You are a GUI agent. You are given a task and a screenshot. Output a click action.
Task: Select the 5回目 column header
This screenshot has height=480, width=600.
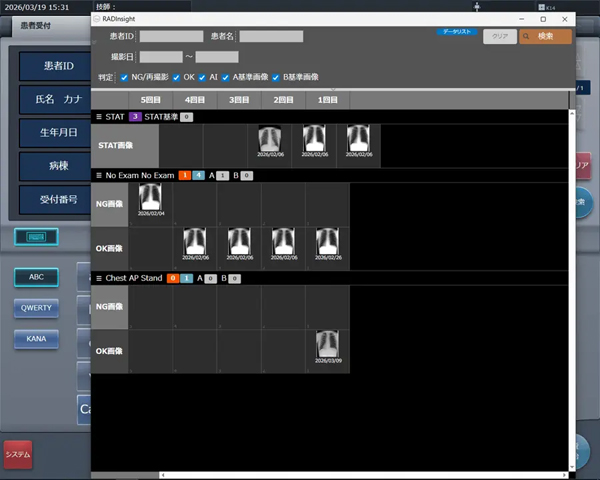pyautogui.click(x=150, y=100)
